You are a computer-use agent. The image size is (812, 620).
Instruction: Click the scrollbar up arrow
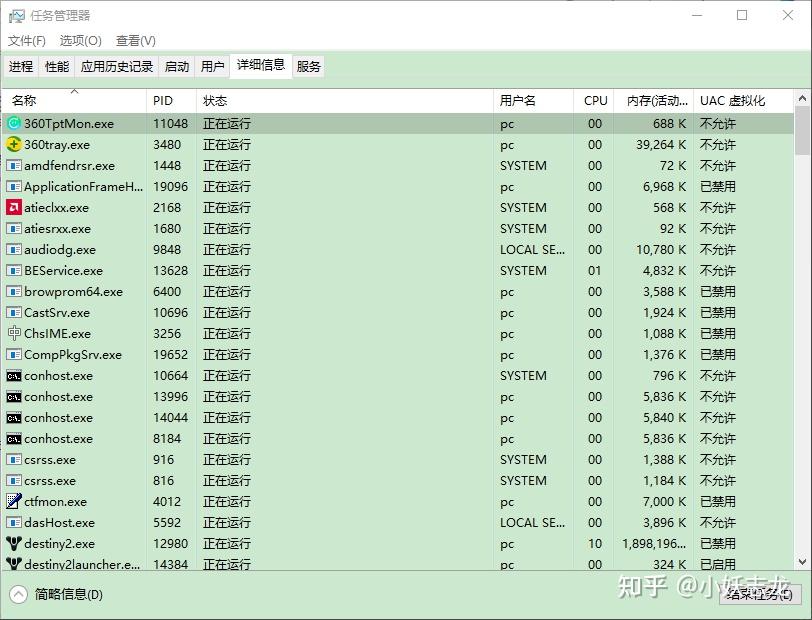coord(802,98)
